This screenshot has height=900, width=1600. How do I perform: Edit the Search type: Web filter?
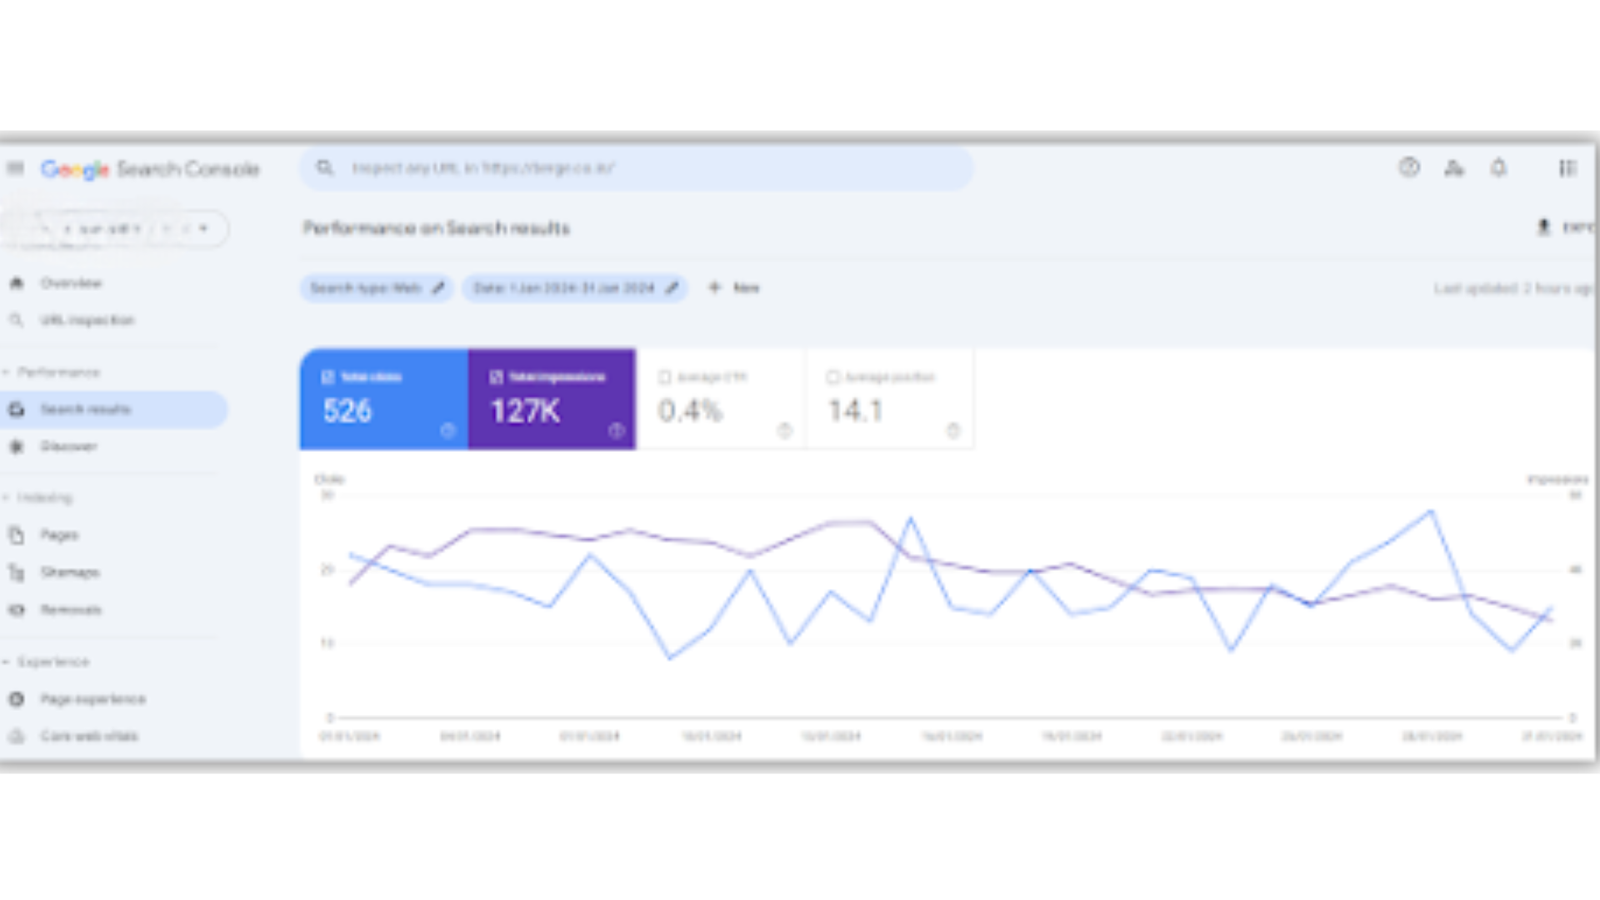tap(376, 288)
